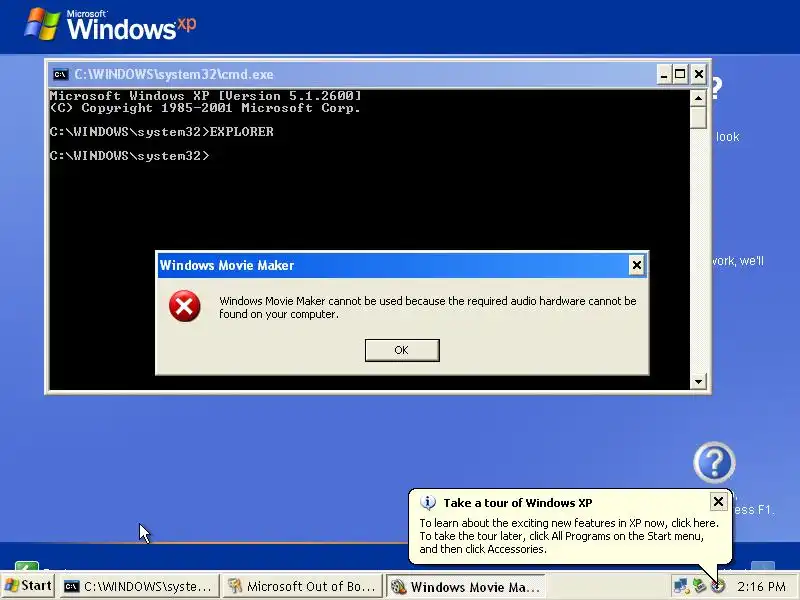Click the 'Take a tour of Windows XP' balloon text

tap(518, 503)
